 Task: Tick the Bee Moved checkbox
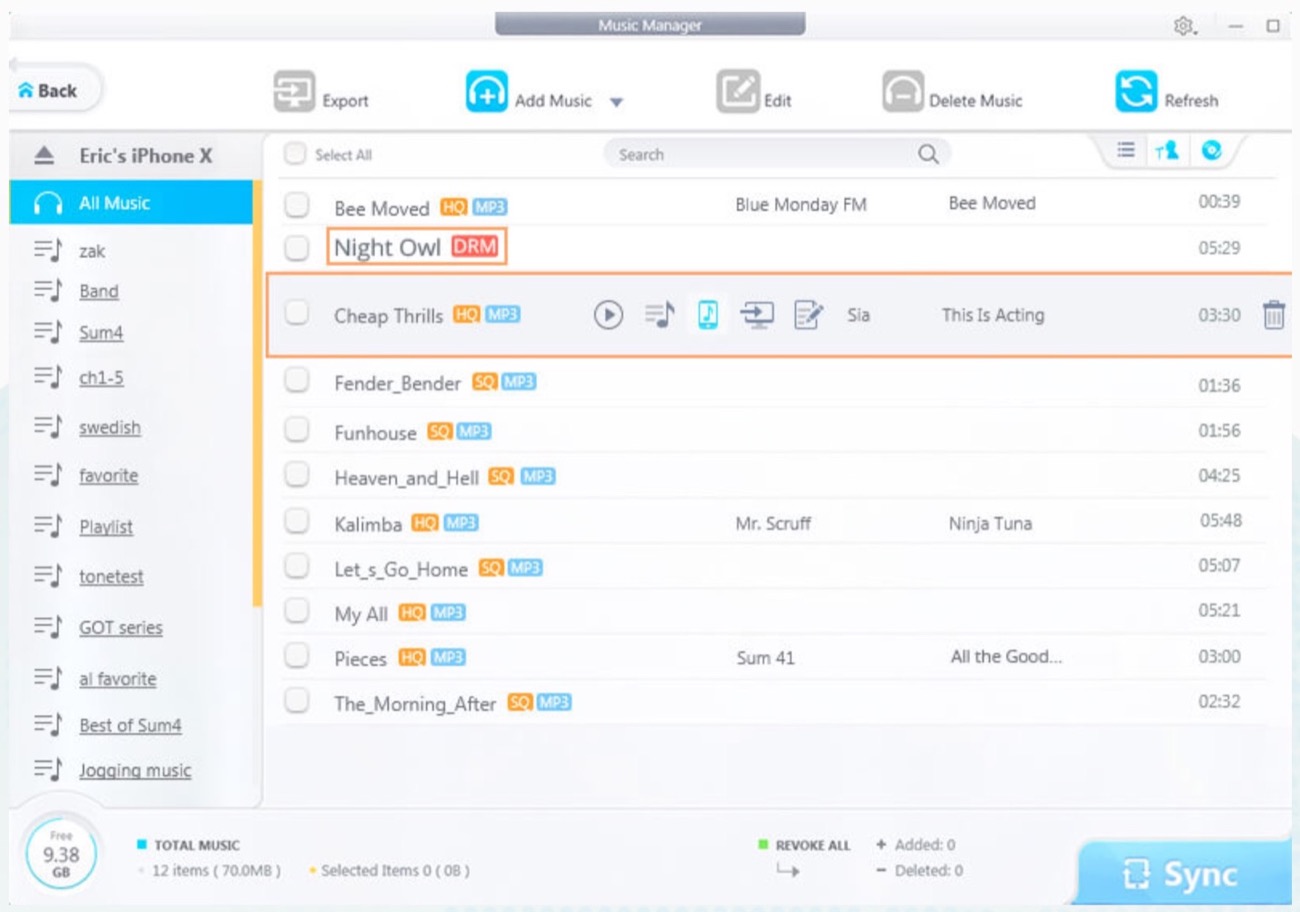point(297,205)
